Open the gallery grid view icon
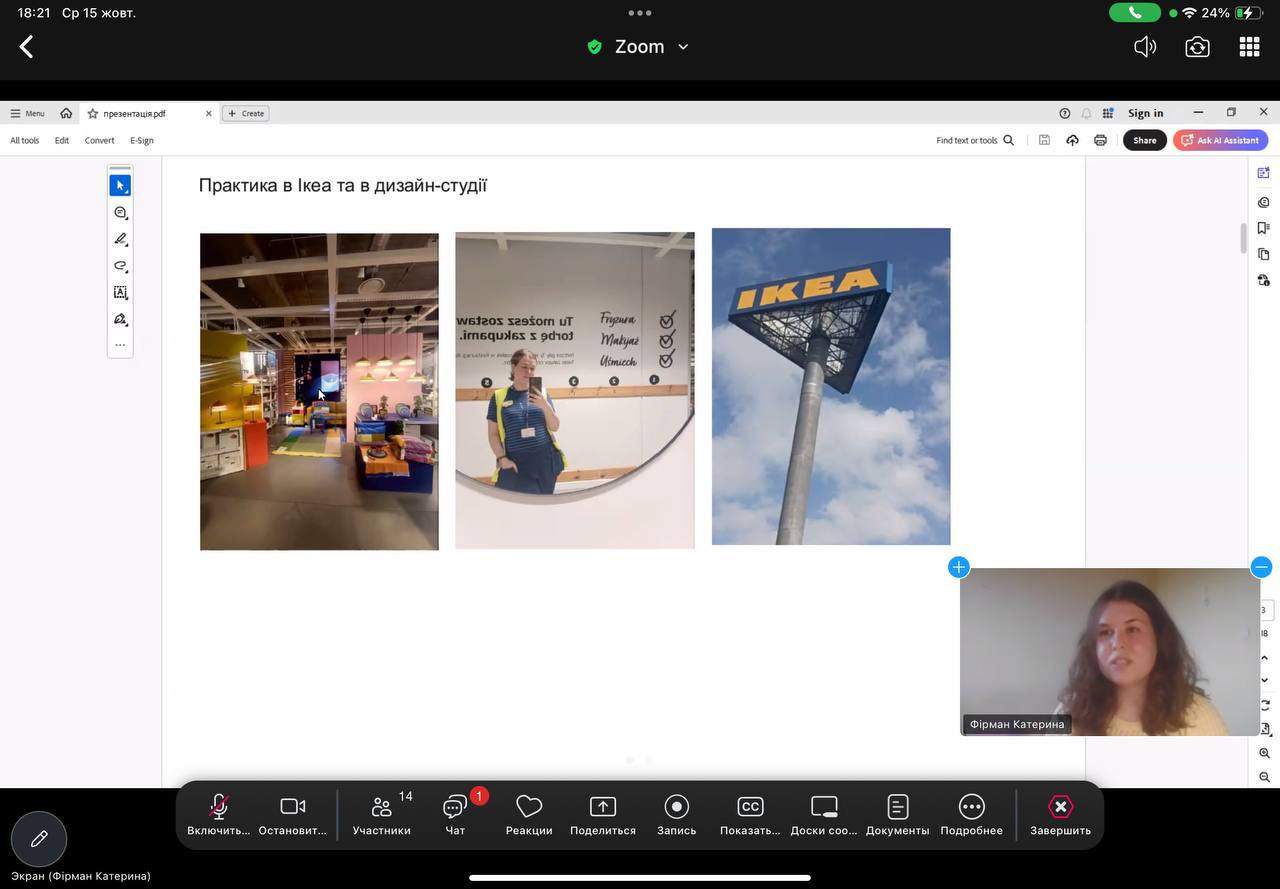1280x889 pixels. point(1249,47)
